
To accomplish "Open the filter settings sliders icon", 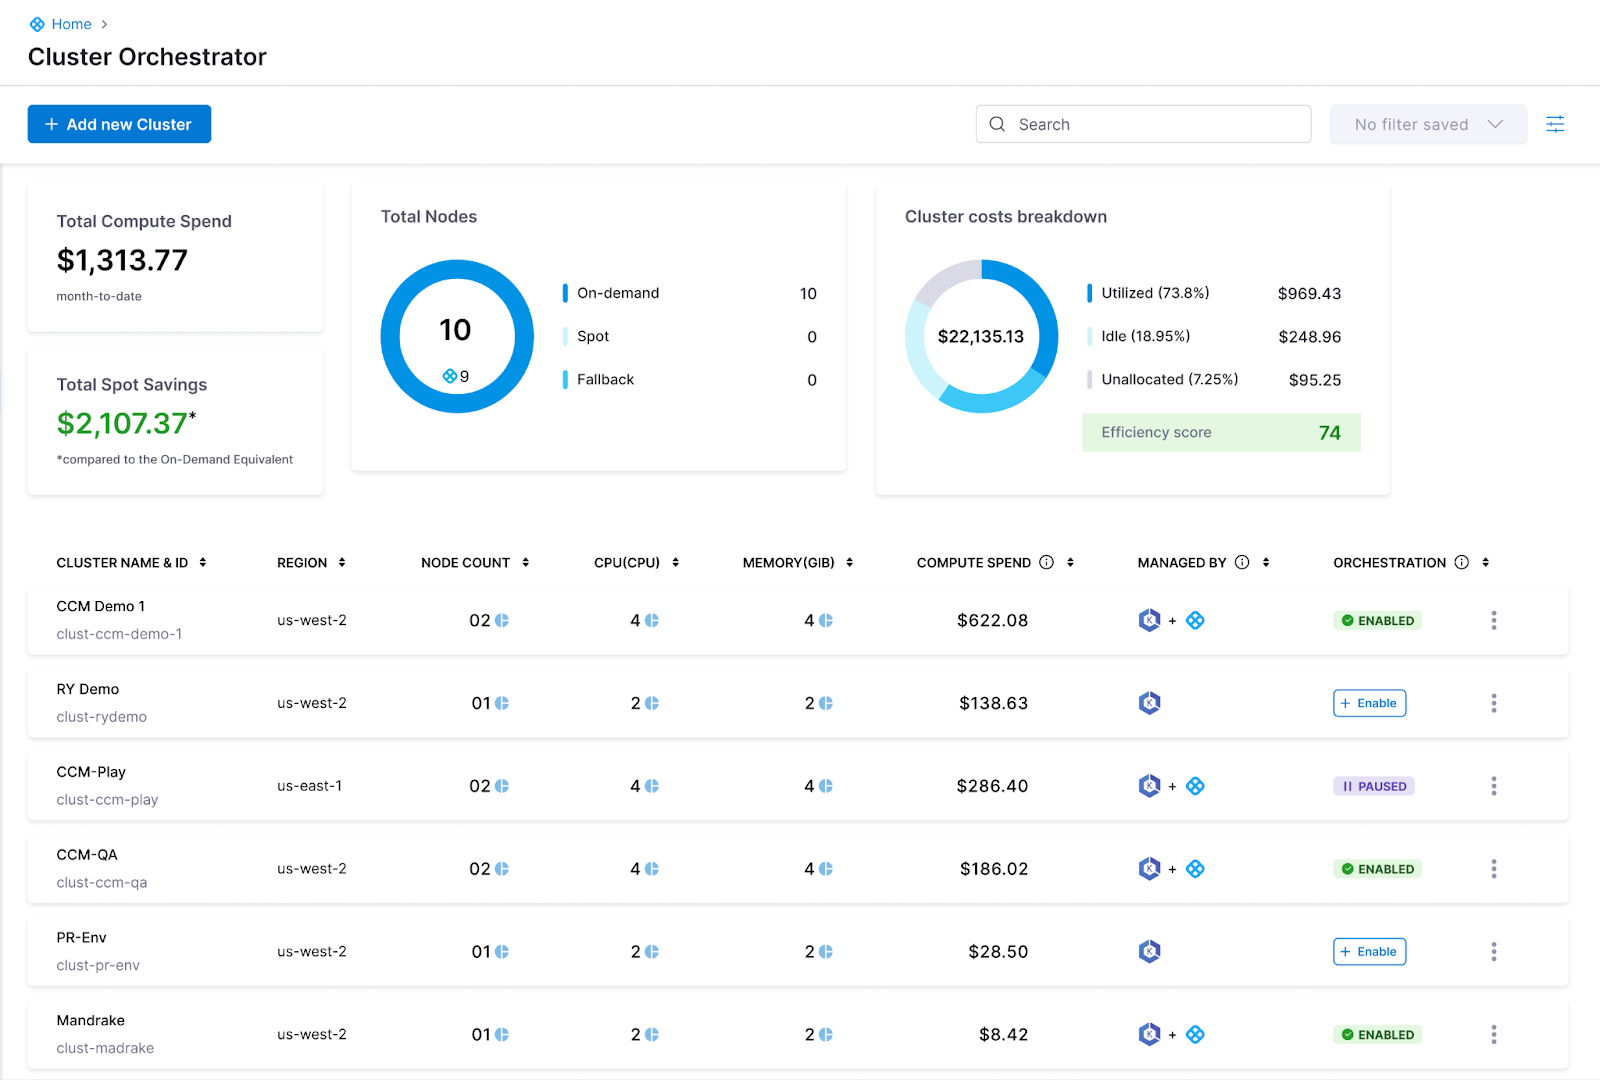I will 1555,124.
